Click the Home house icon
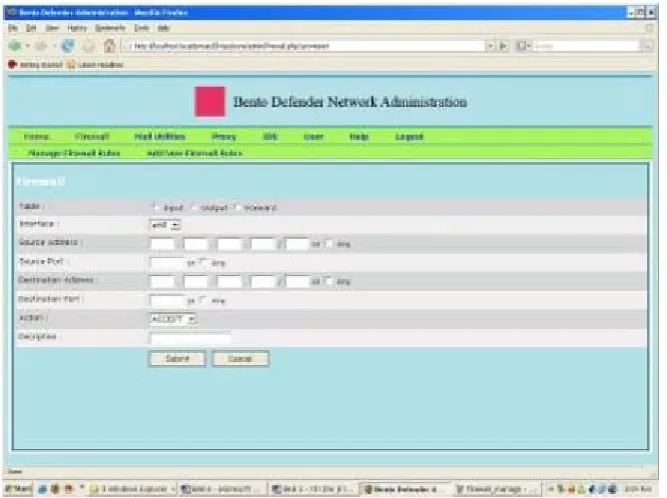The image size is (667, 498). click(x=109, y=46)
